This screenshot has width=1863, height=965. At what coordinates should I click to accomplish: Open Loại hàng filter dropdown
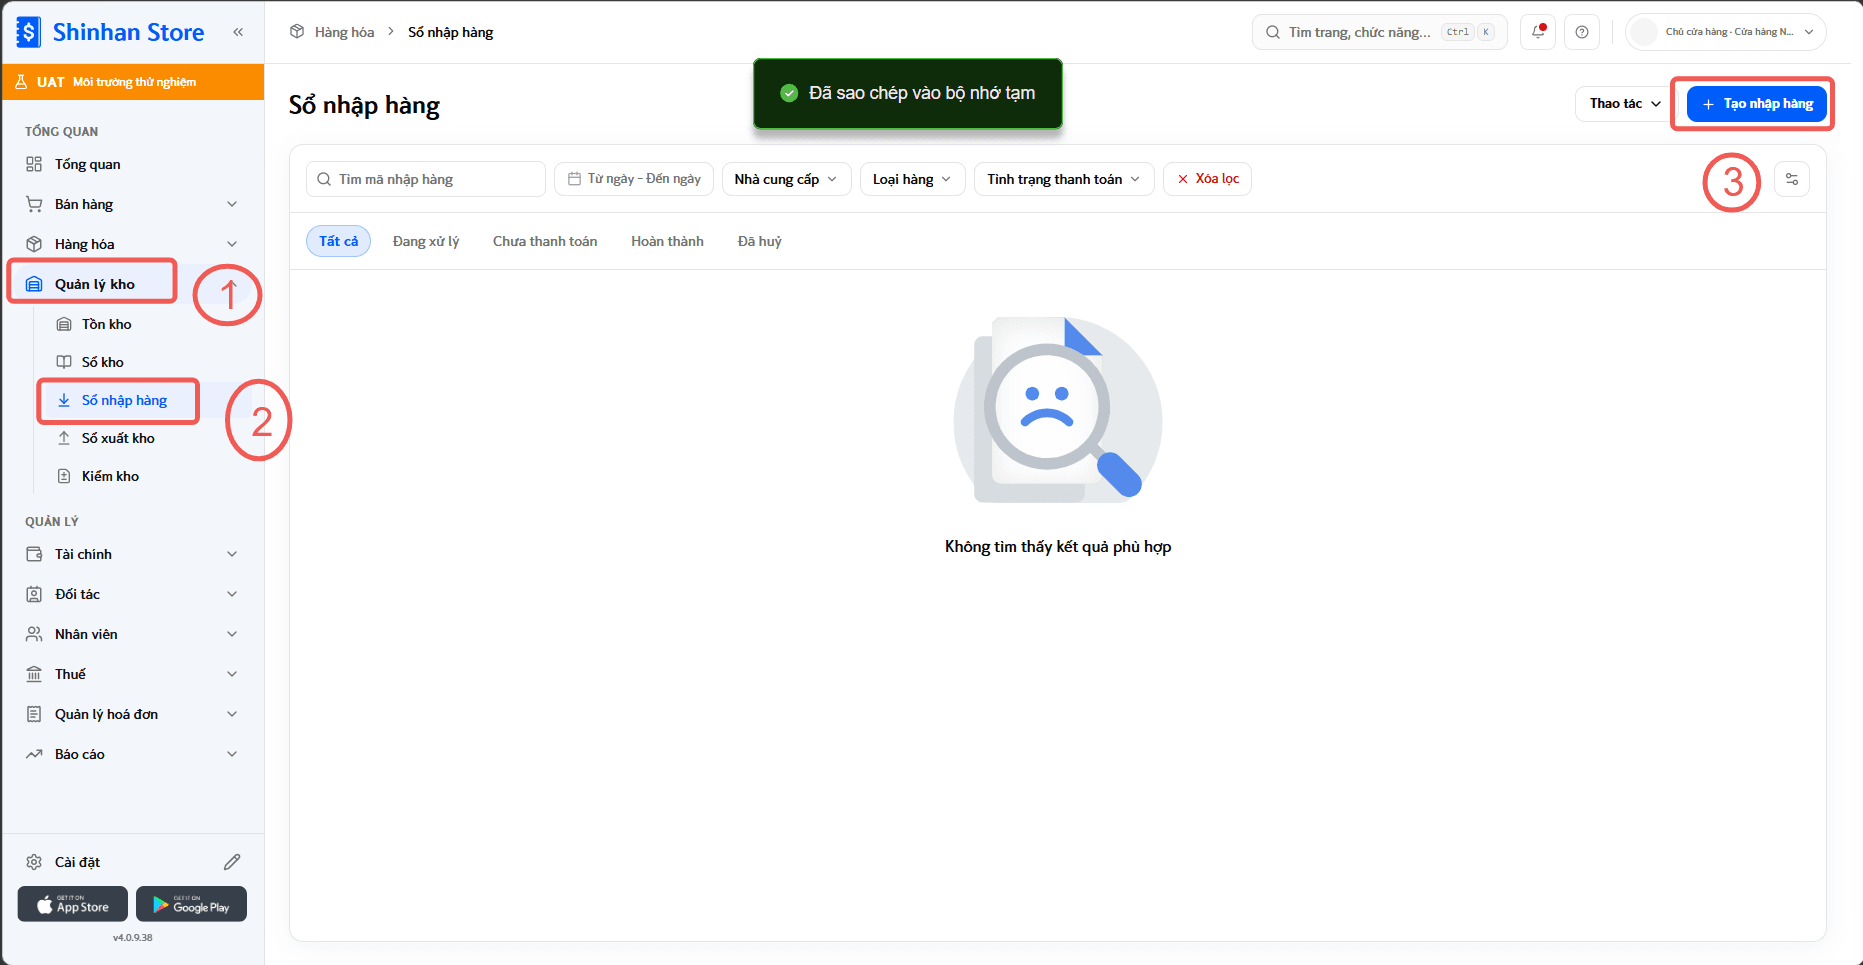(x=912, y=179)
